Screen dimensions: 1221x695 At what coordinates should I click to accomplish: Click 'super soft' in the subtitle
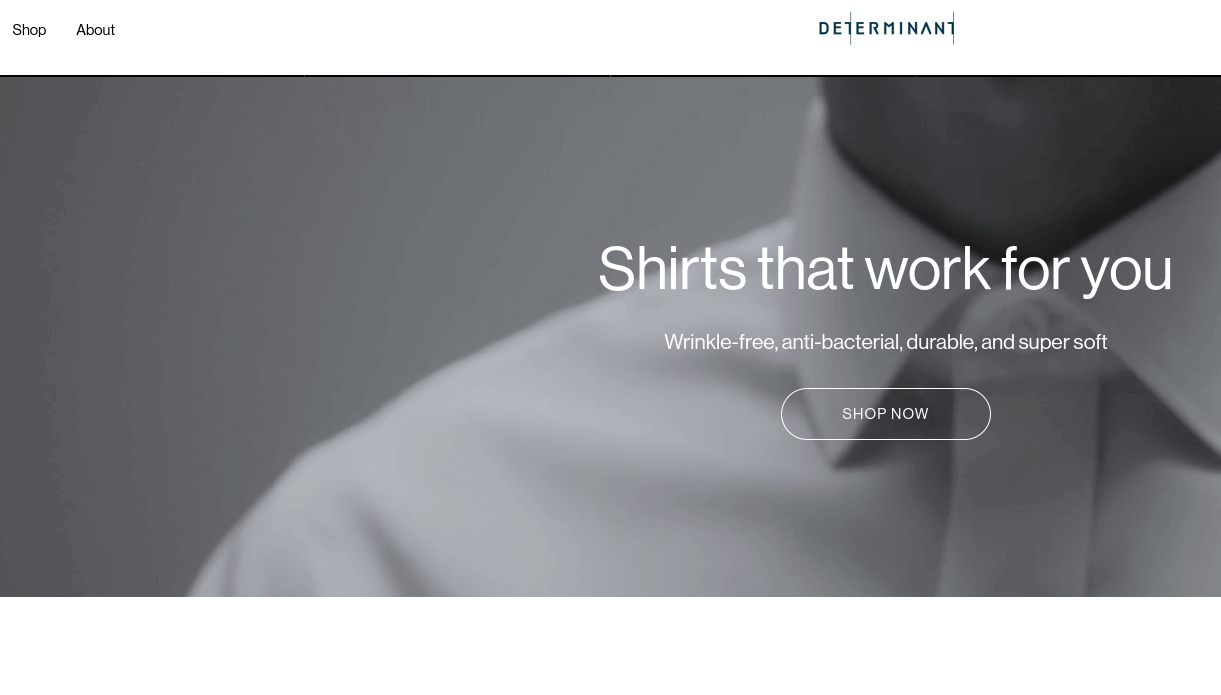tap(1062, 342)
